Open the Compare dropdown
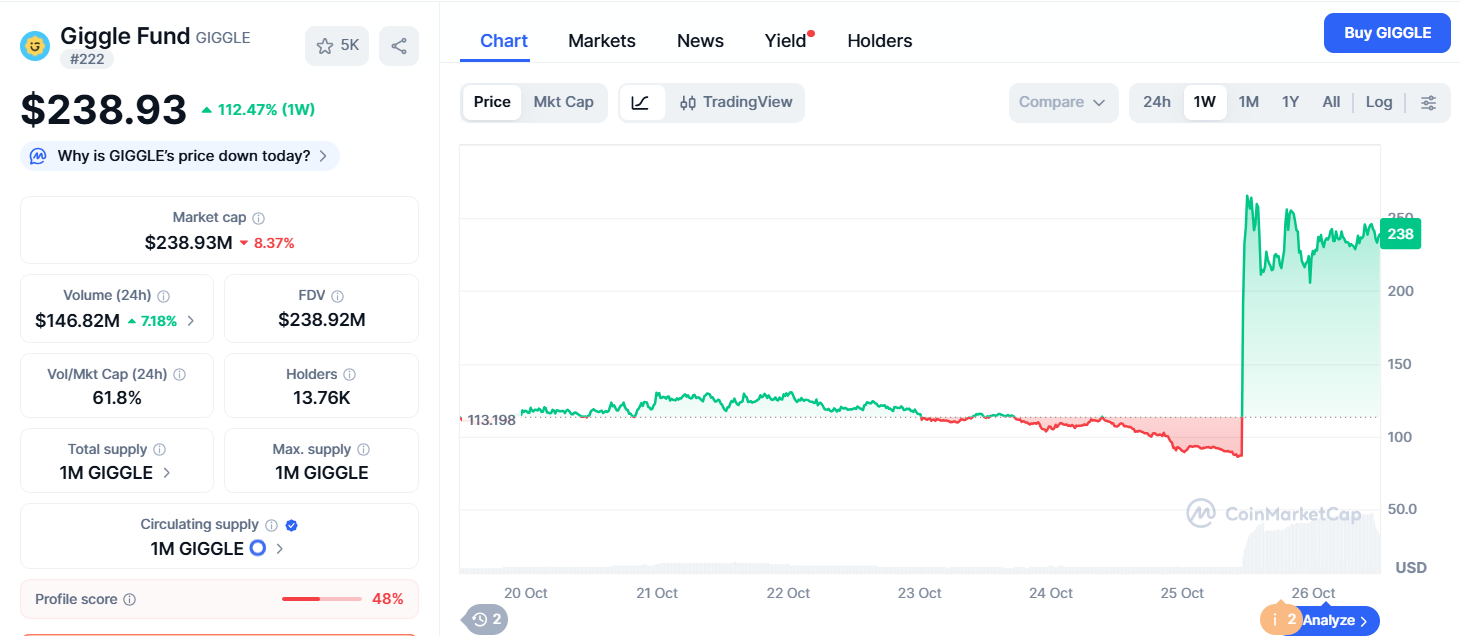Viewport: 1461px width, 636px height. [x=1063, y=102]
